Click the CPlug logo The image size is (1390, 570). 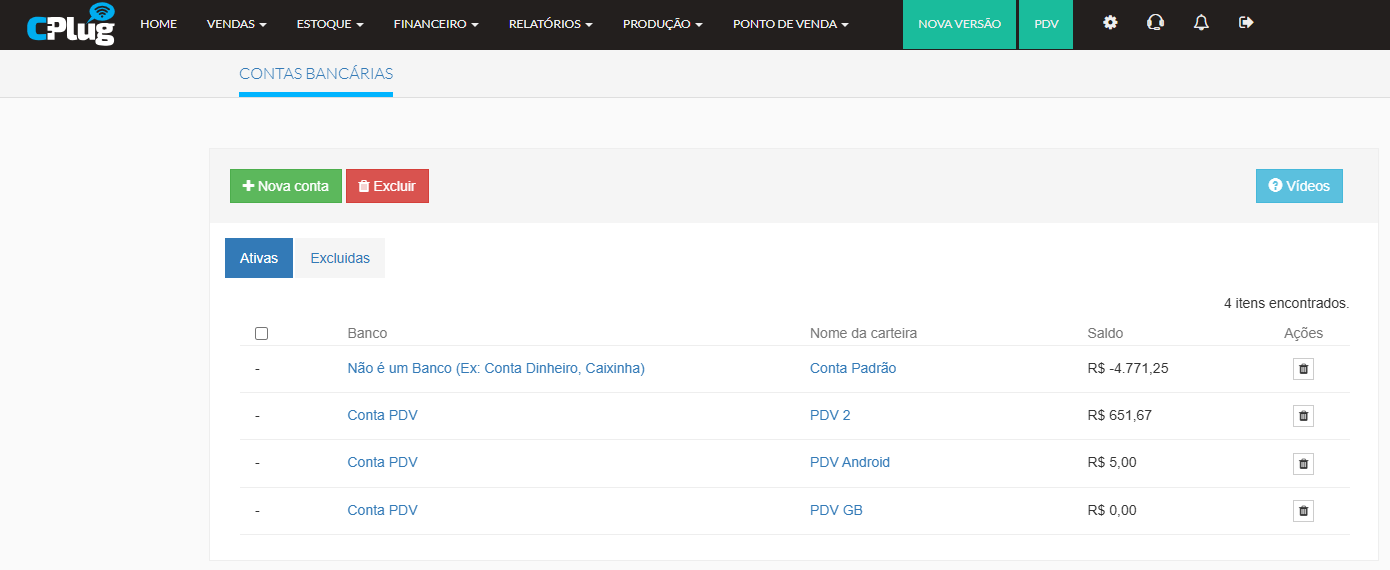pos(70,24)
